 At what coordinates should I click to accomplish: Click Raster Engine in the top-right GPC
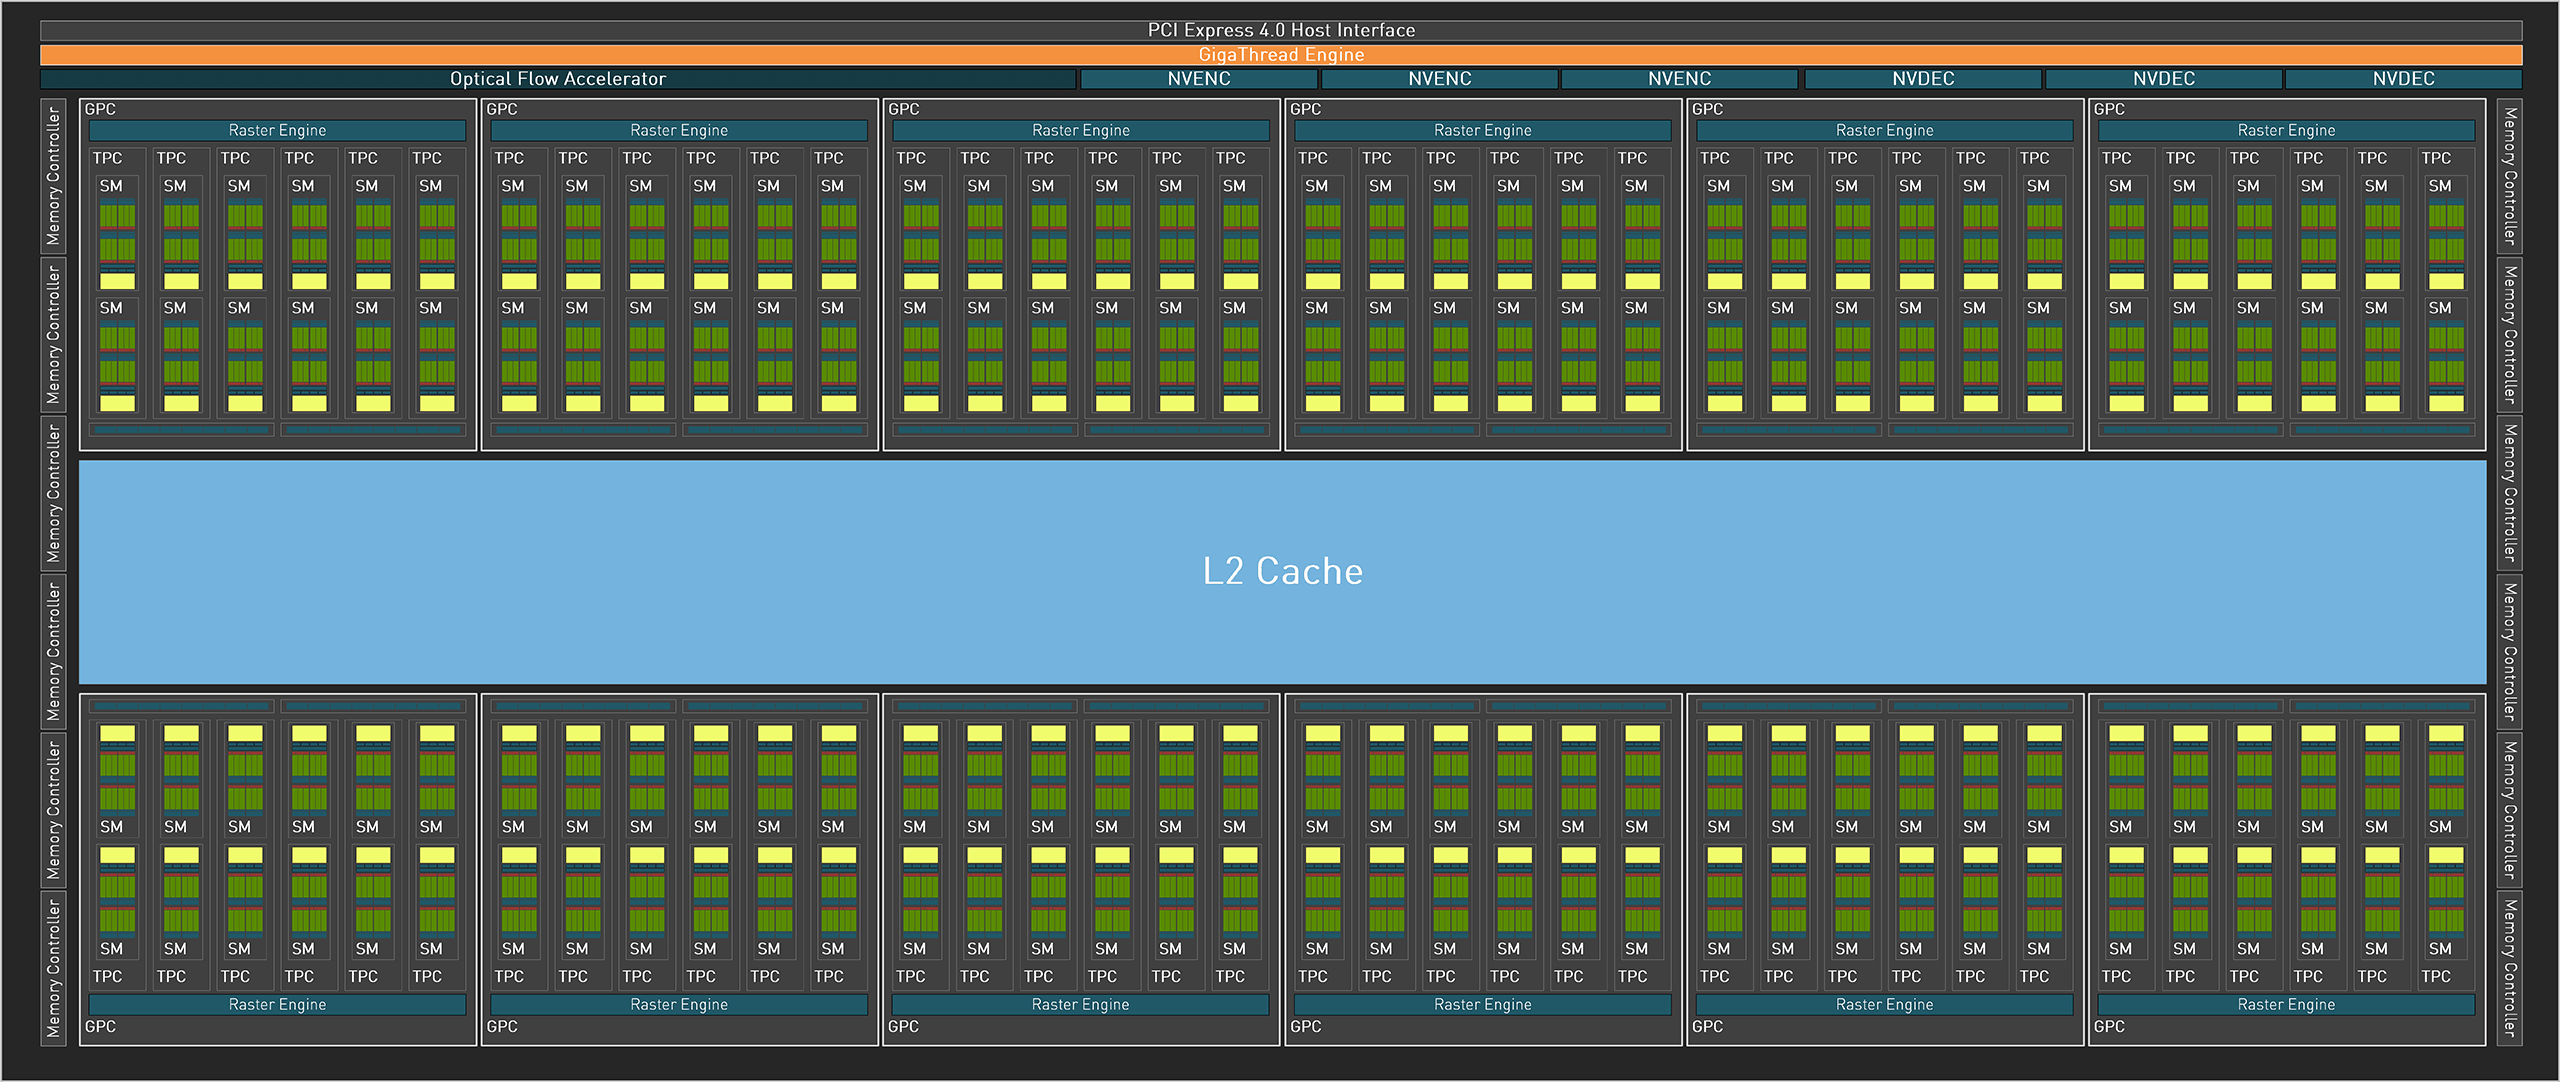2286,131
